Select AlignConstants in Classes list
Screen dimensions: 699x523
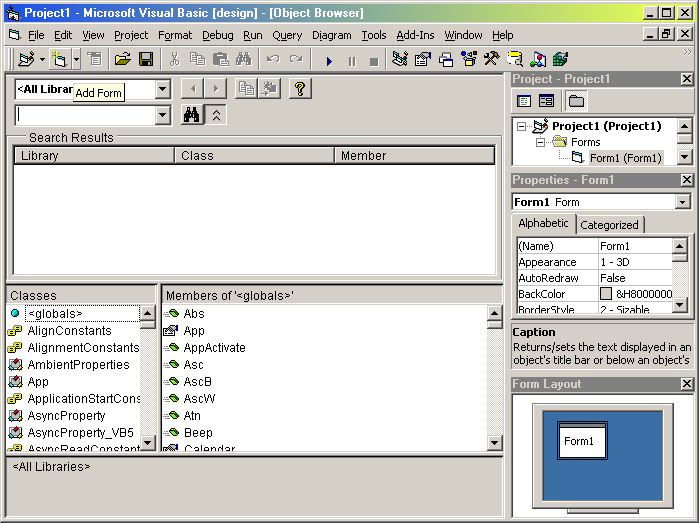point(70,331)
